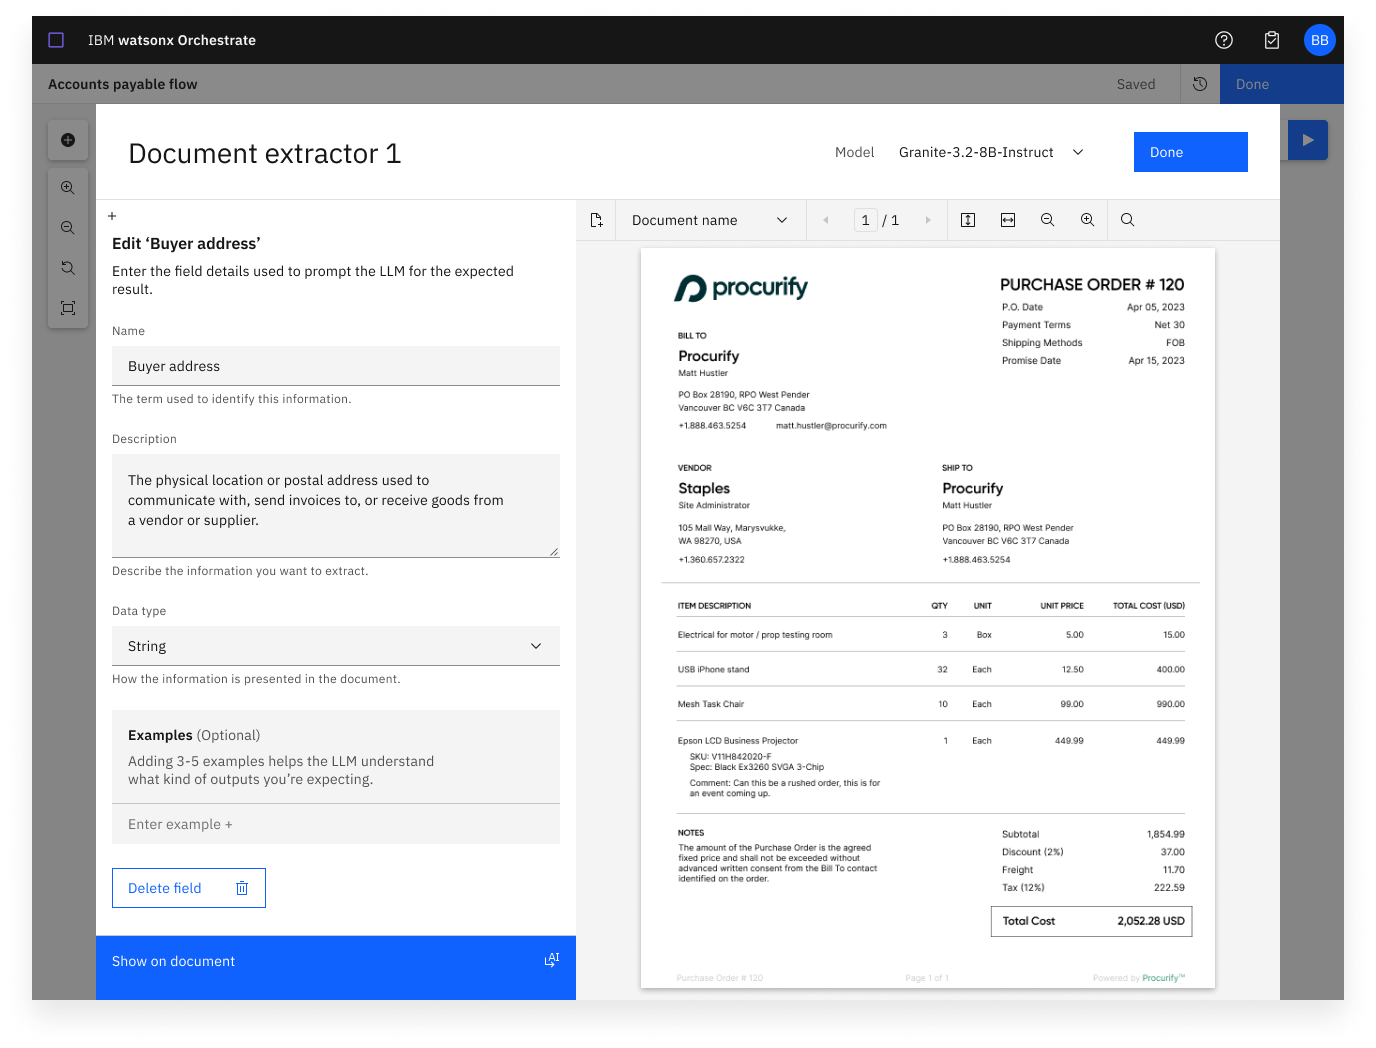
Task: Click the Delete field button
Action: click(x=189, y=888)
